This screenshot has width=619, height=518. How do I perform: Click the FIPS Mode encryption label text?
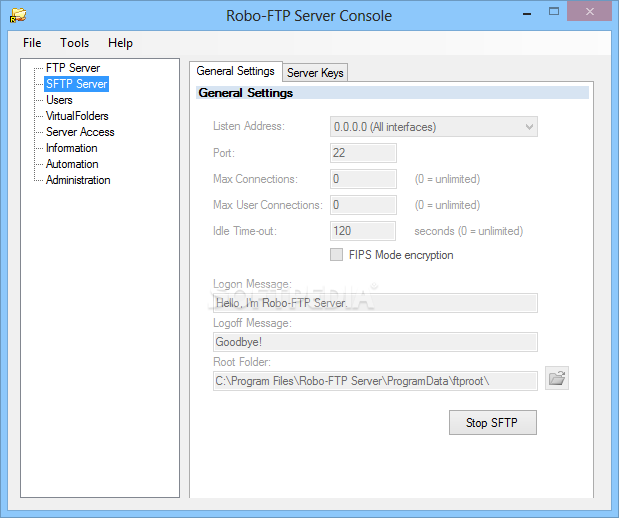tap(401, 255)
